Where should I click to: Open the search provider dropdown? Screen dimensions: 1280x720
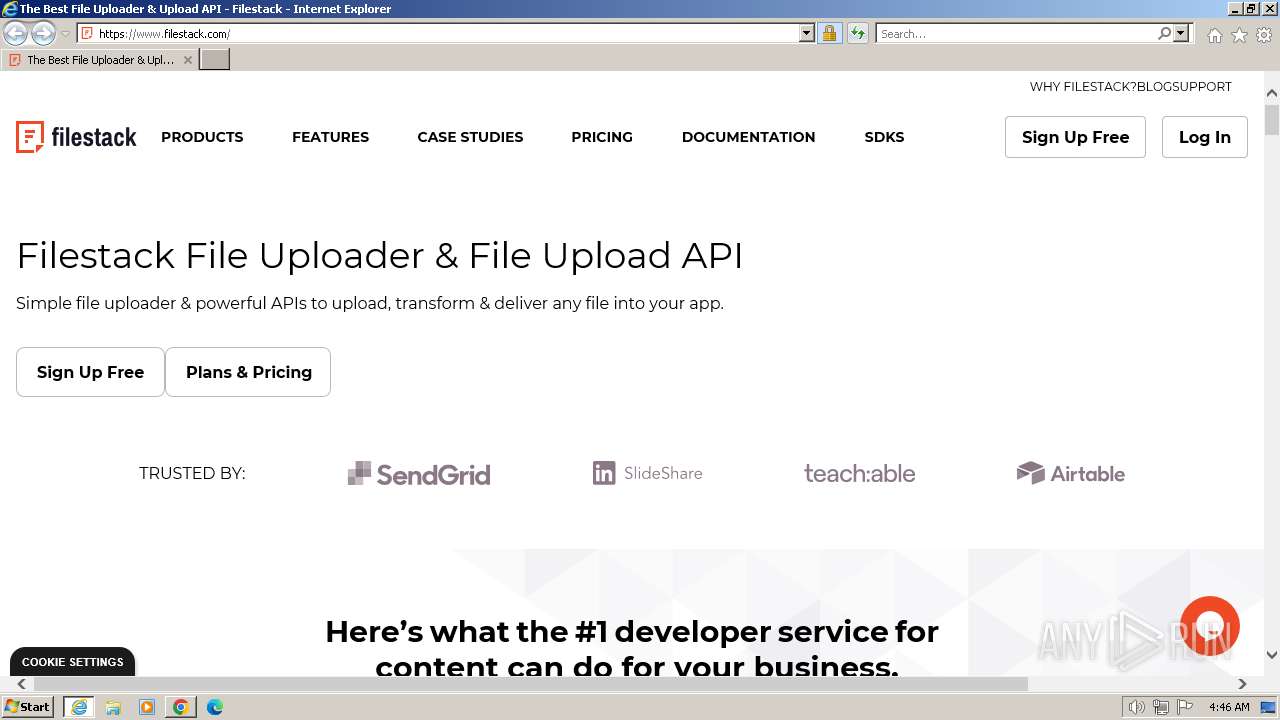[1181, 33]
